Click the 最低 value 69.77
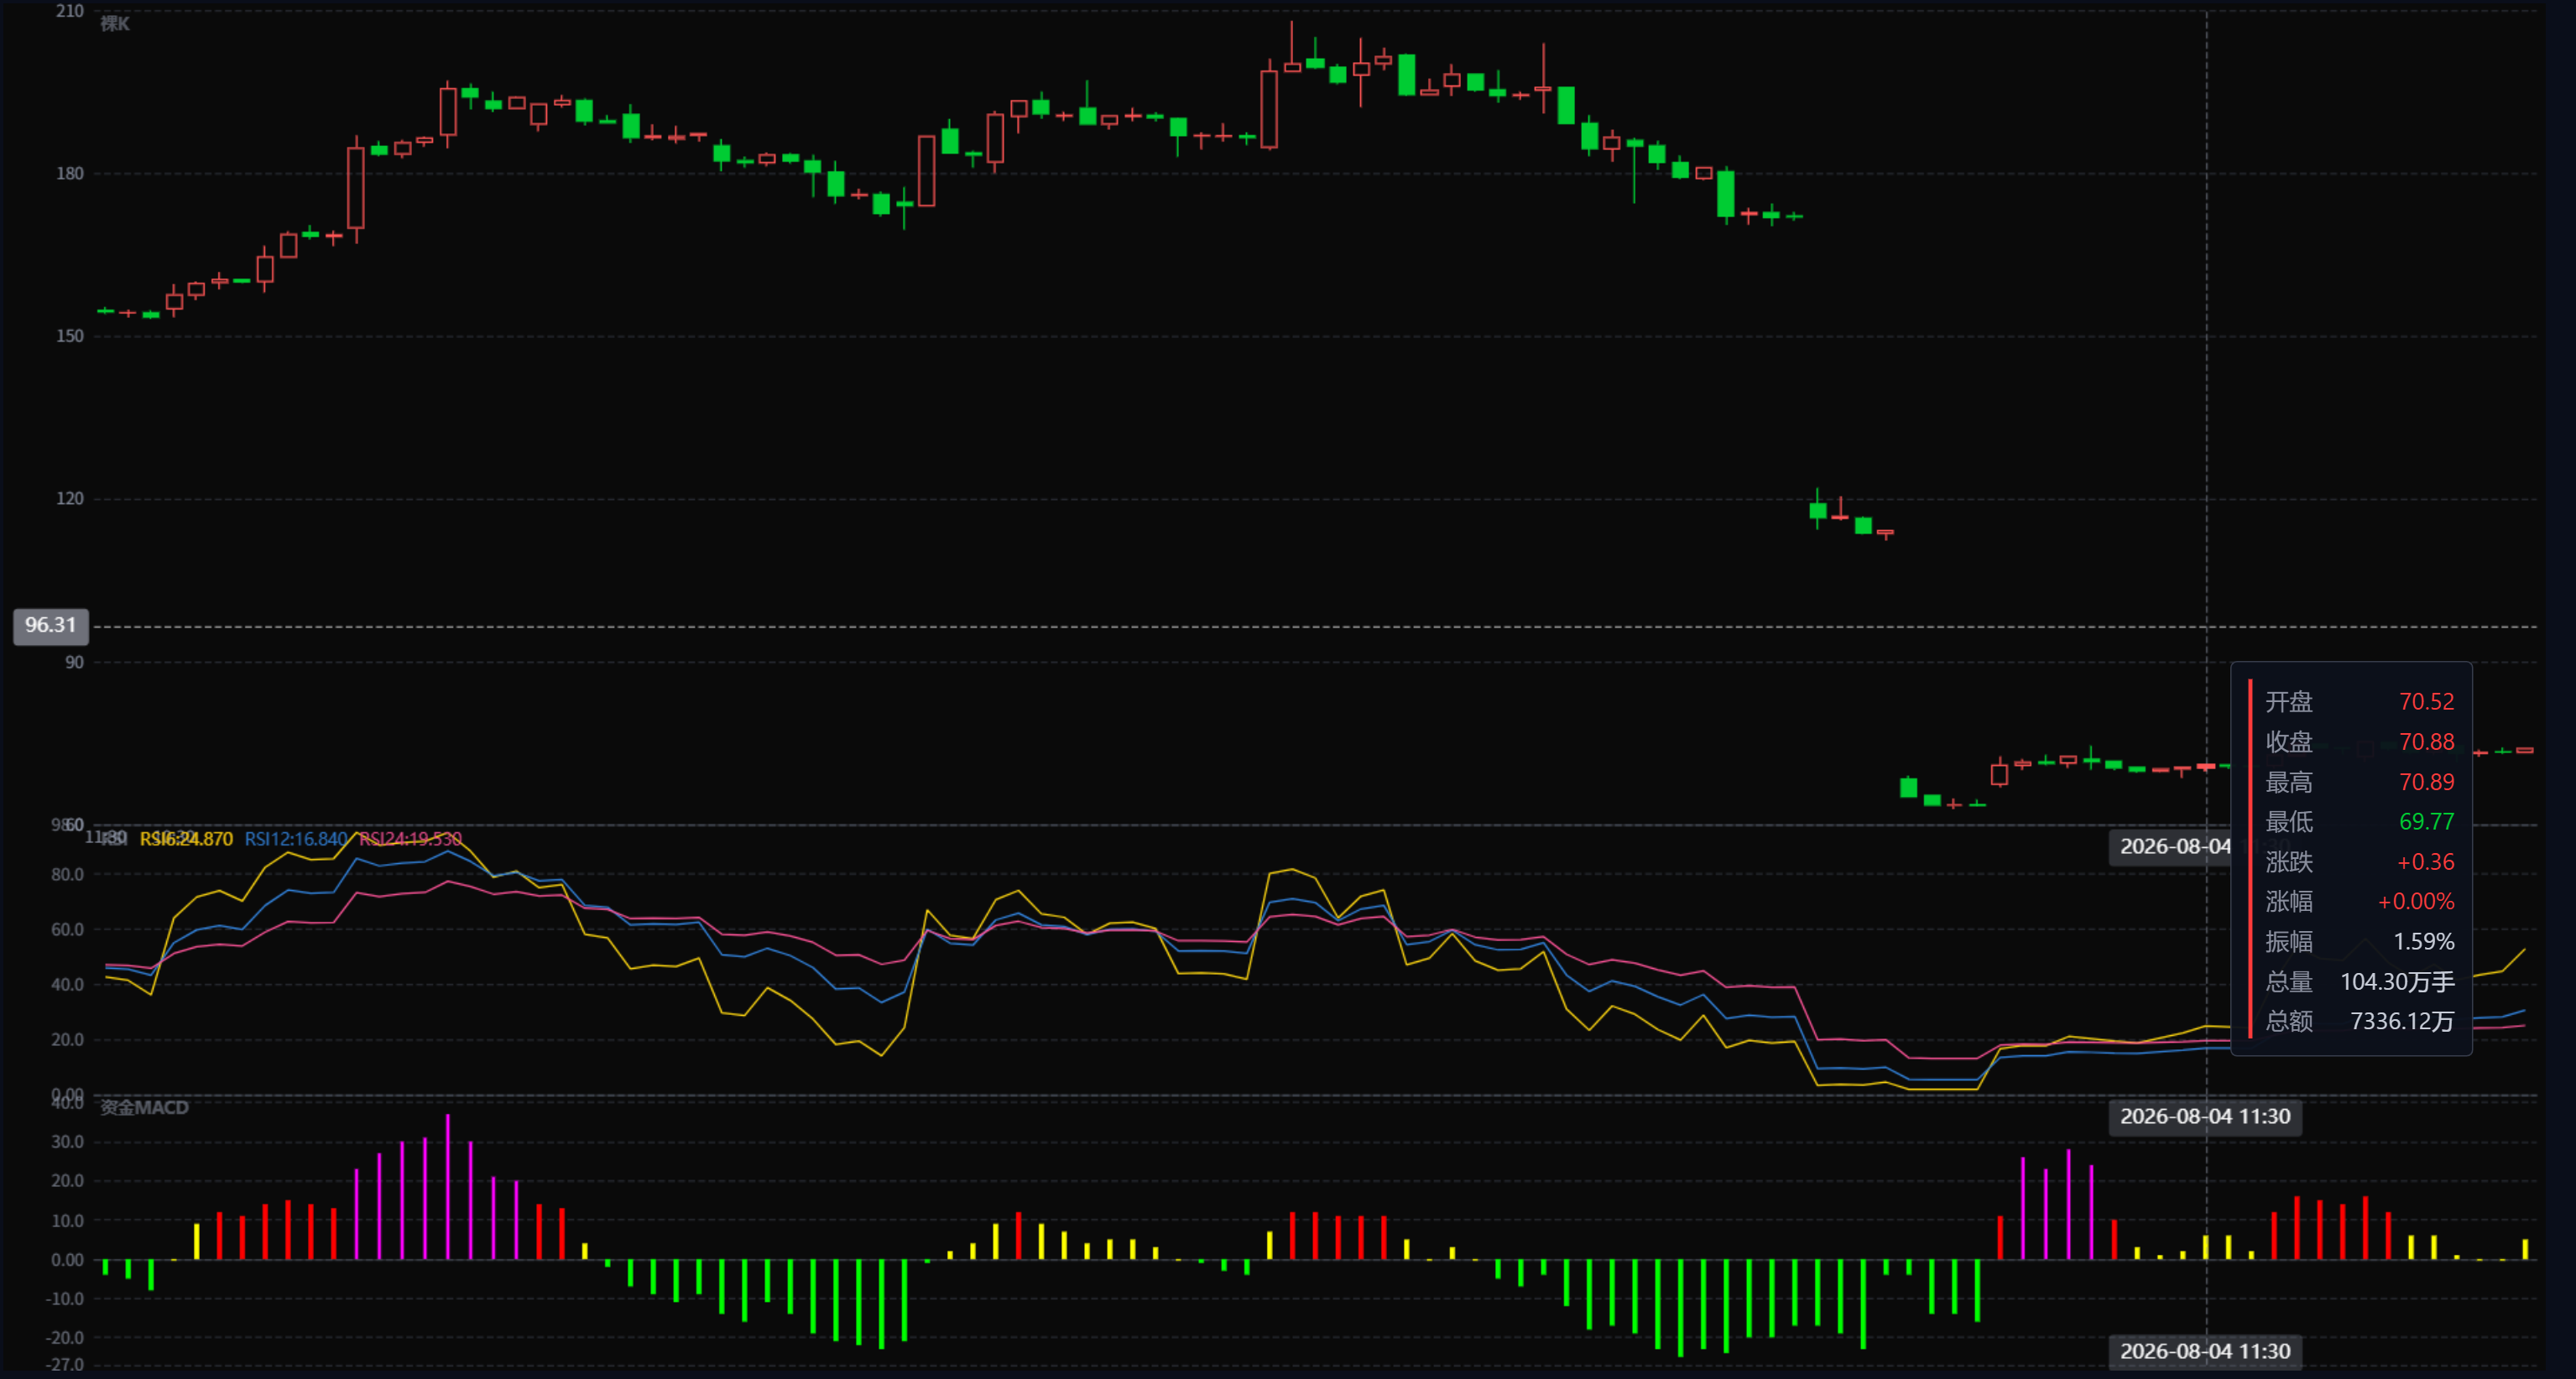 click(2426, 822)
